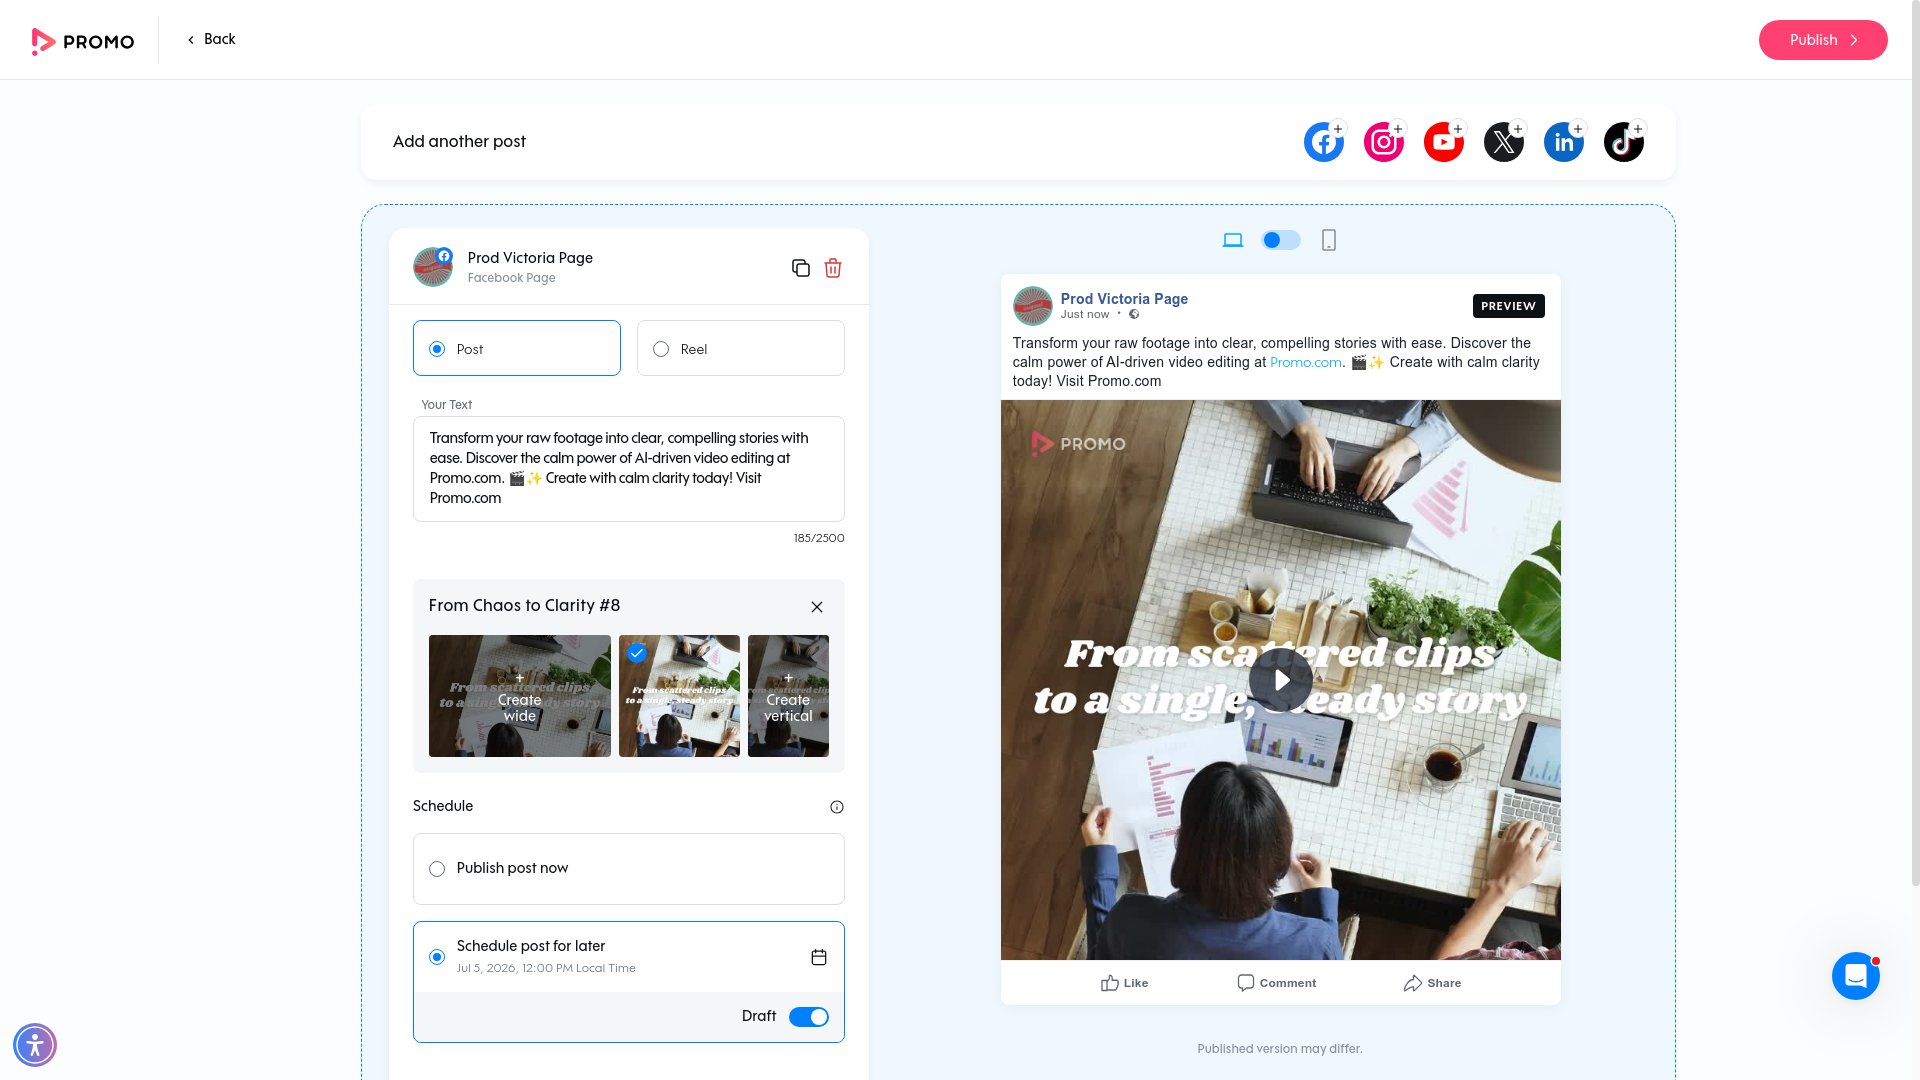The height and width of the screenshot is (1080, 1920).
Task: Edit the Your Text field
Action: point(629,469)
